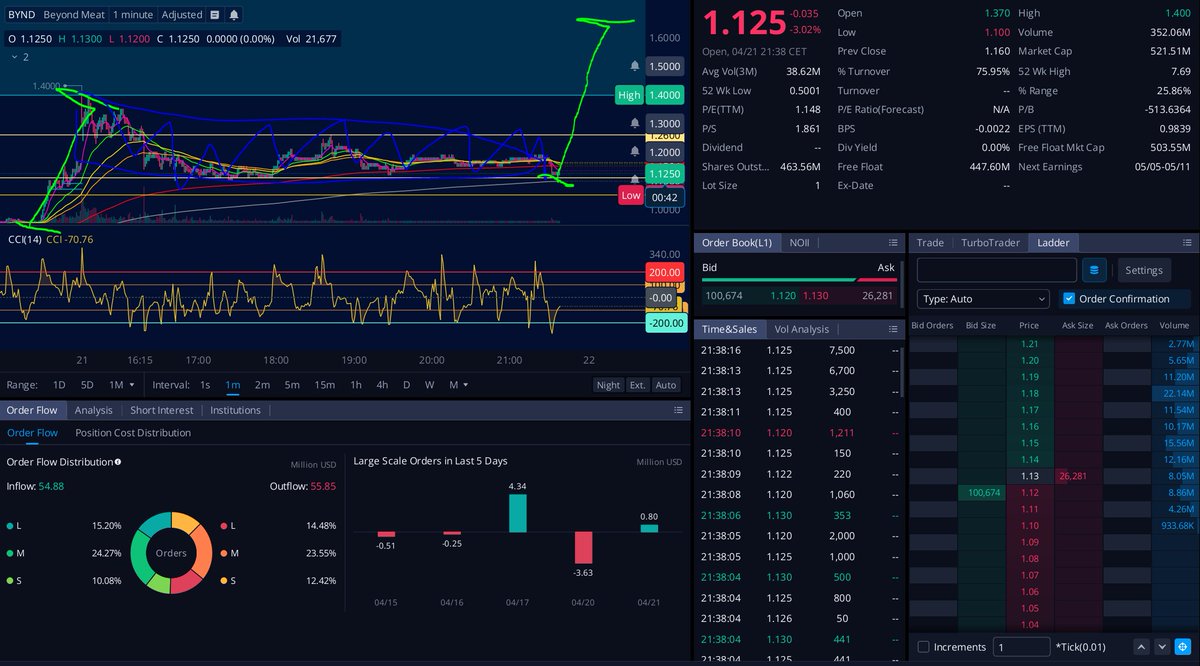The width and height of the screenshot is (1200, 666).
Task: Click the alert bell at 1.5000 price
Action: pyautogui.click(x=633, y=66)
